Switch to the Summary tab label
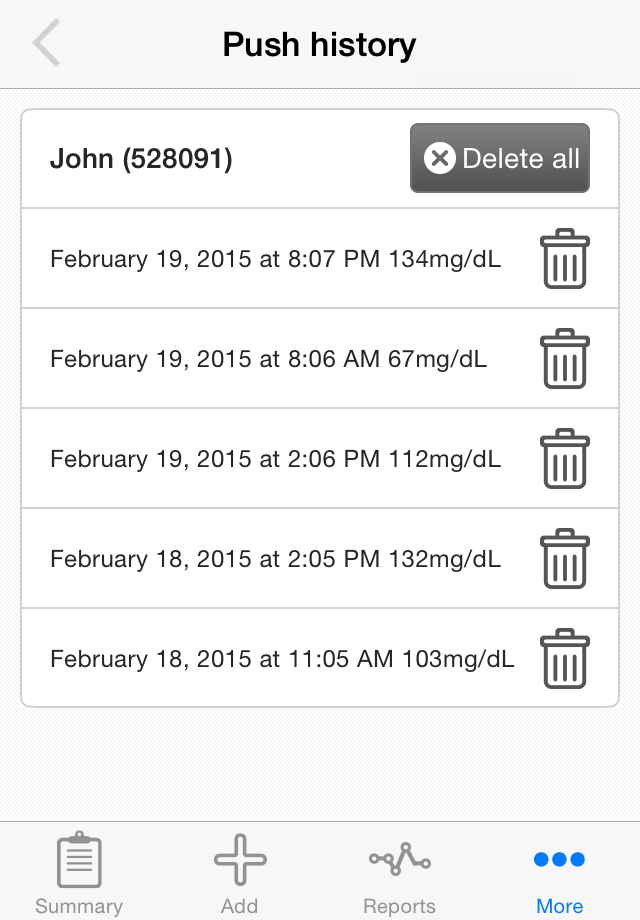The height and width of the screenshot is (920, 640). 79,906
